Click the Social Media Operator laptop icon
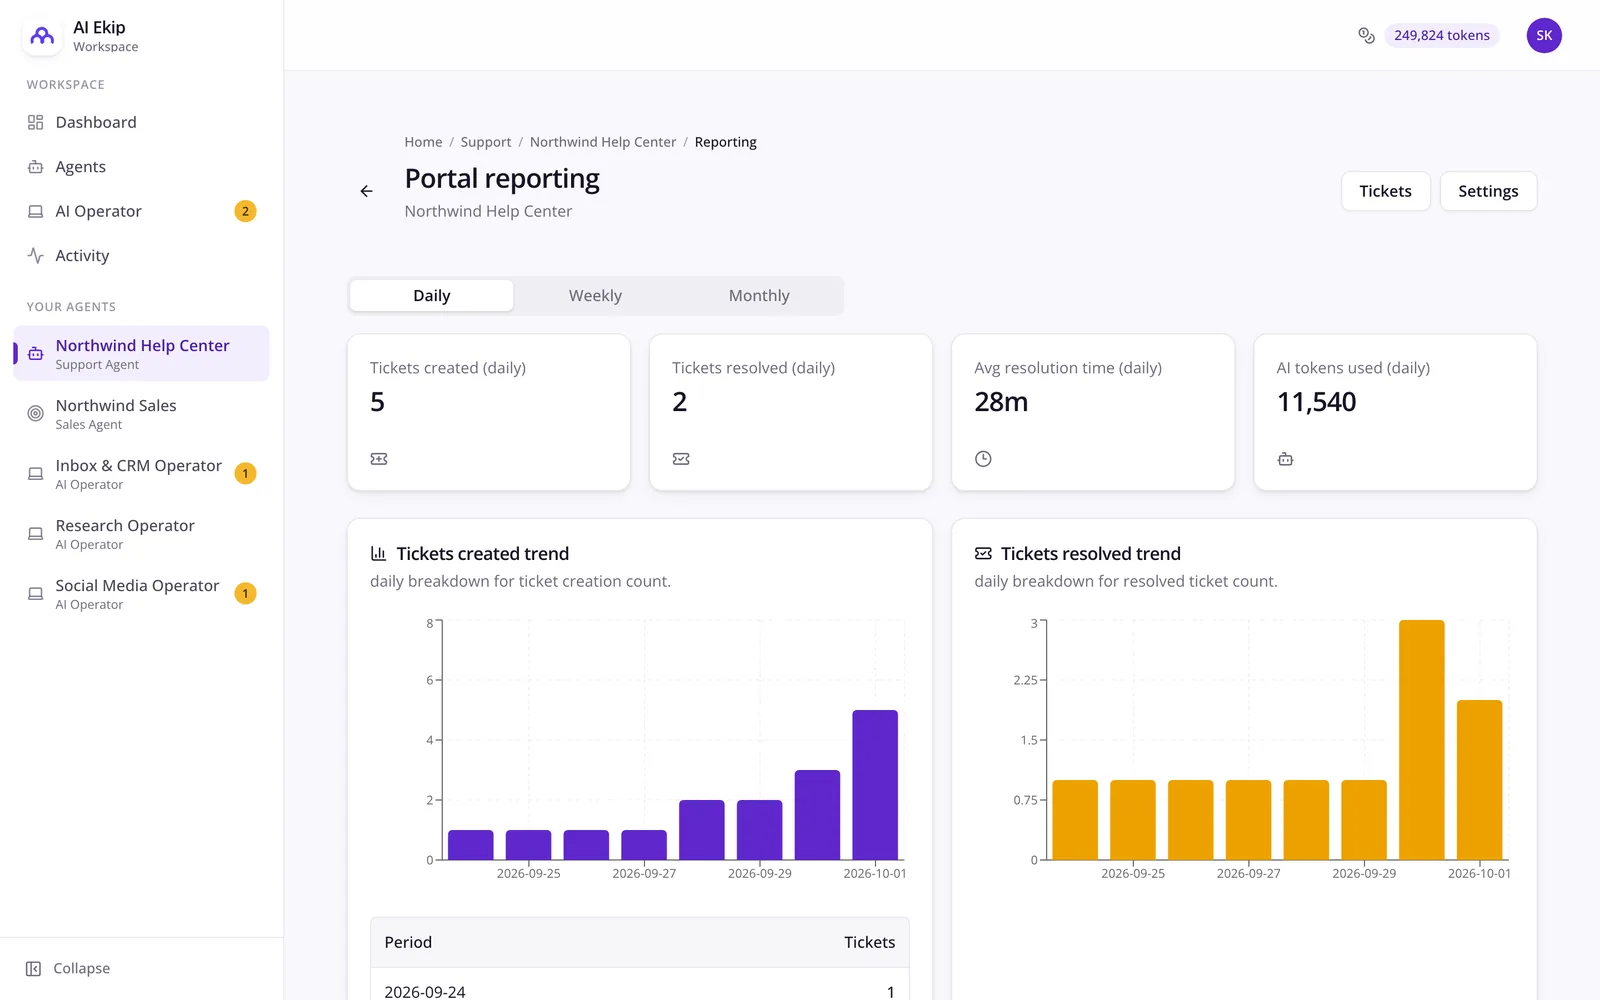This screenshot has height=1000, width=1600. pyautogui.click(x=35, y=593)
